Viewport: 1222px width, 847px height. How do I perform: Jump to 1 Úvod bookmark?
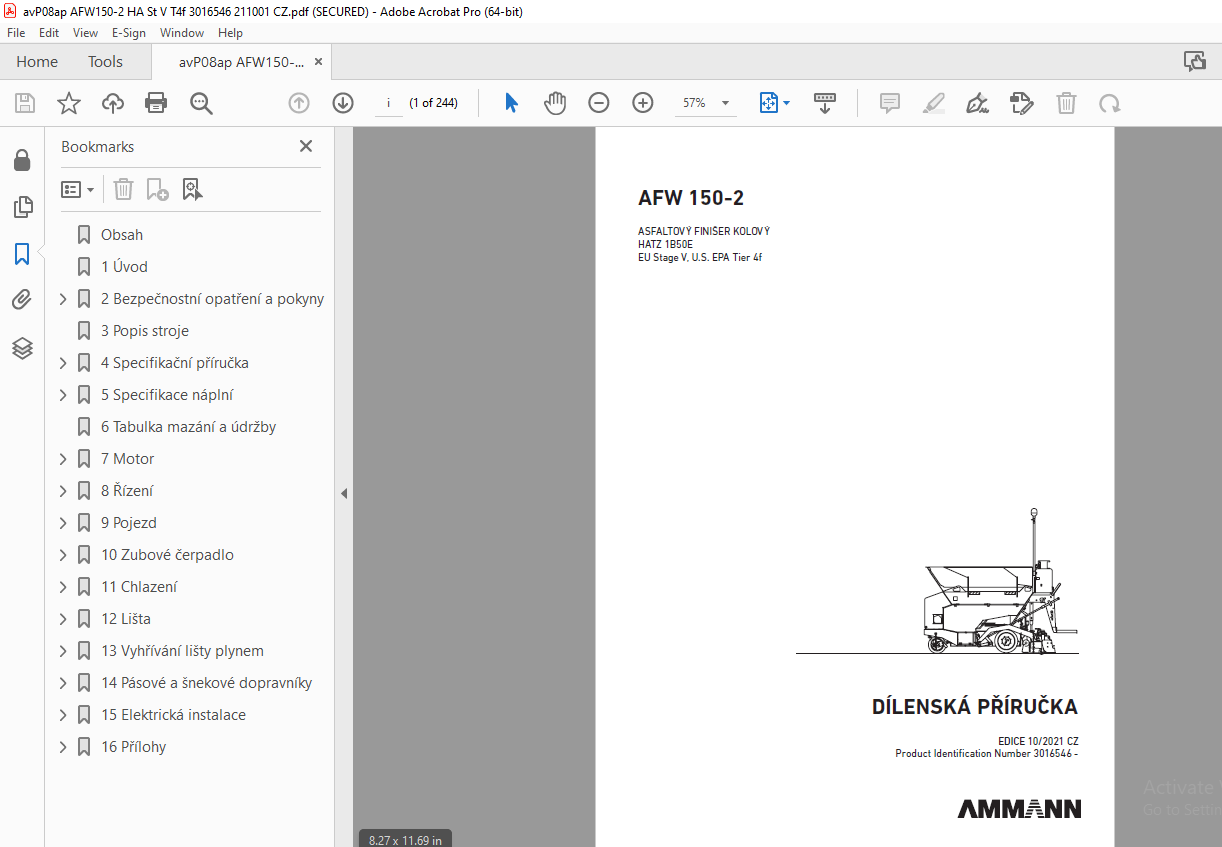coord(124,267)
